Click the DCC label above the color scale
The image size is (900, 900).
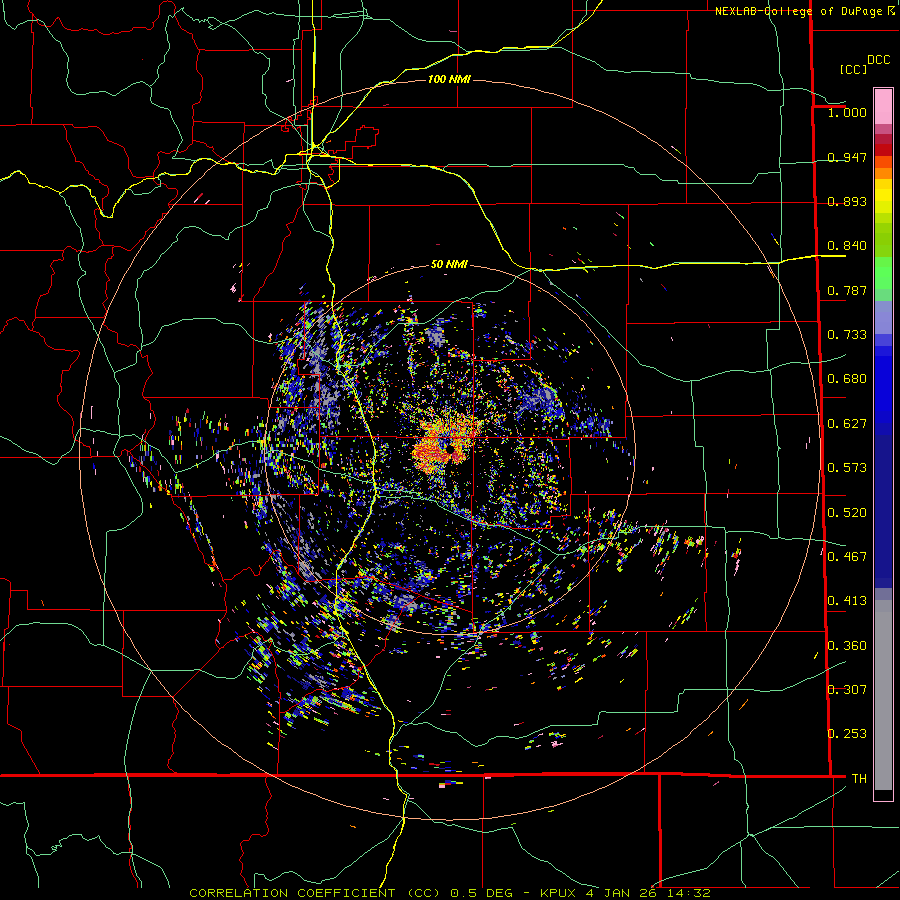point(879,60)
